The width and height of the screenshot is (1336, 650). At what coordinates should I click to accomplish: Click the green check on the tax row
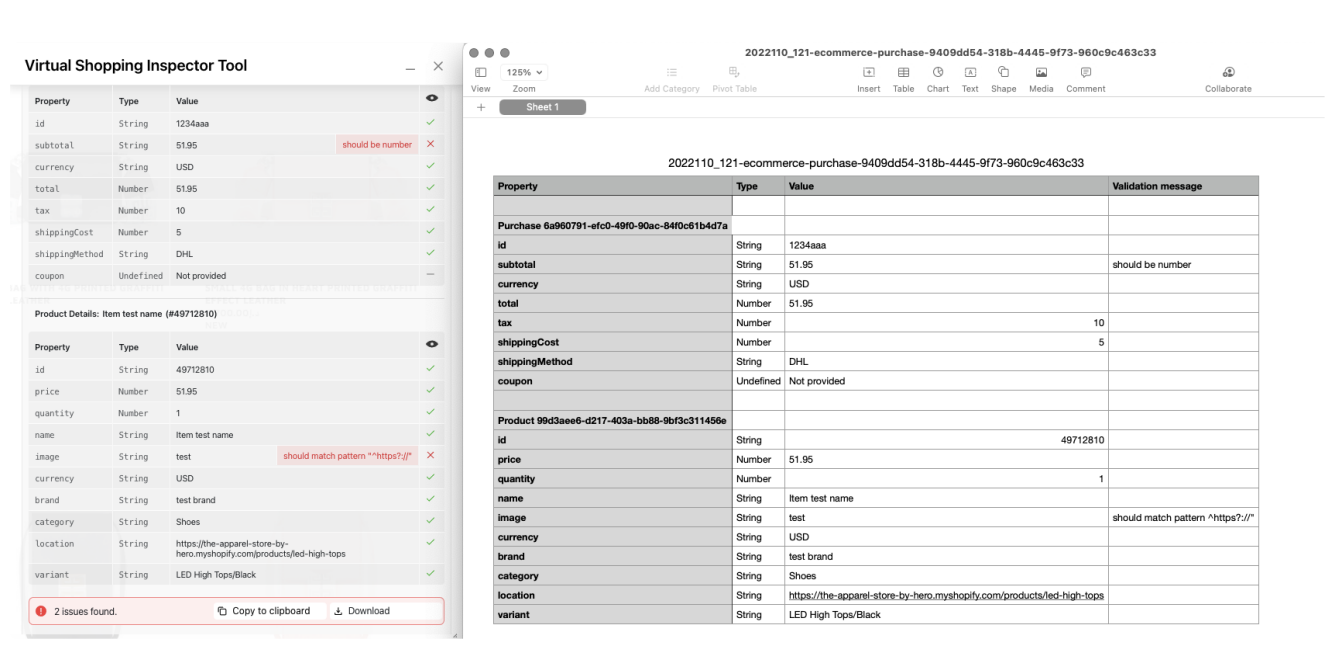(x=431, y=210)
